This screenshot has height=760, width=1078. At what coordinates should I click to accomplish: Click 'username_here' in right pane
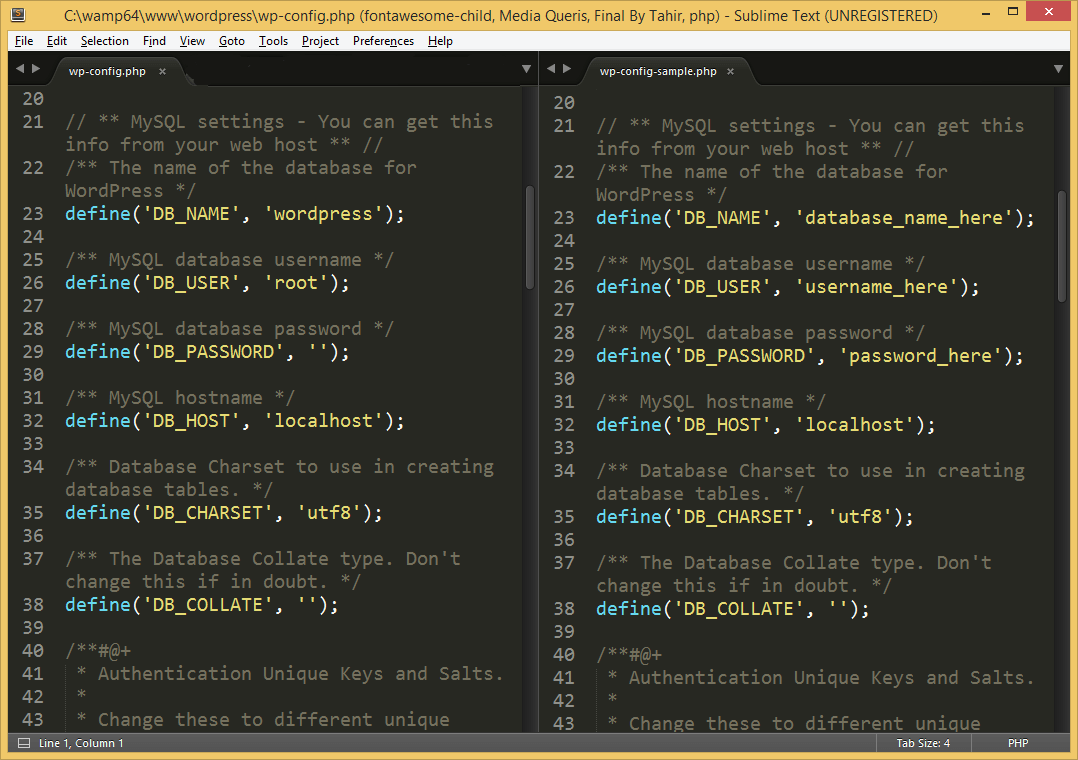coord(876,287)
